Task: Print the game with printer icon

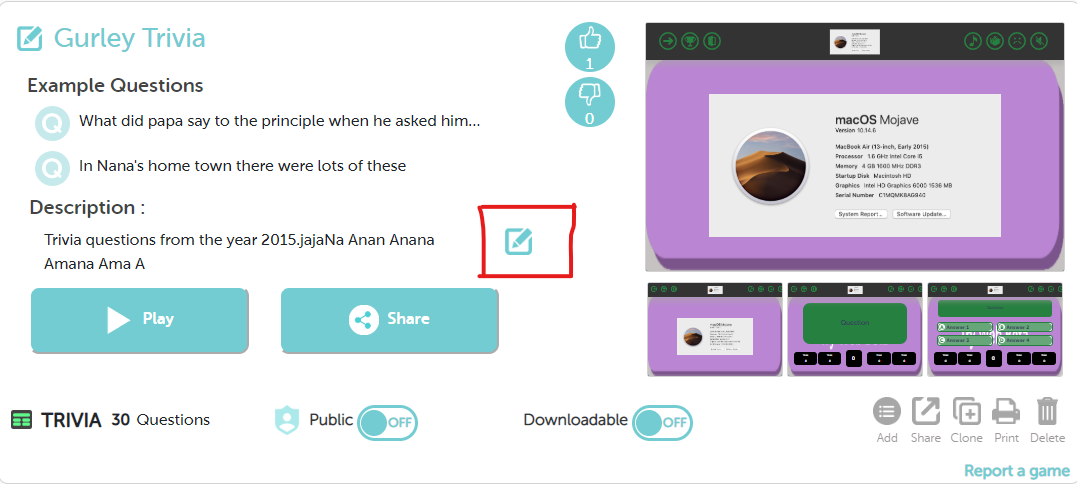Action: [x=1006, y=411]
